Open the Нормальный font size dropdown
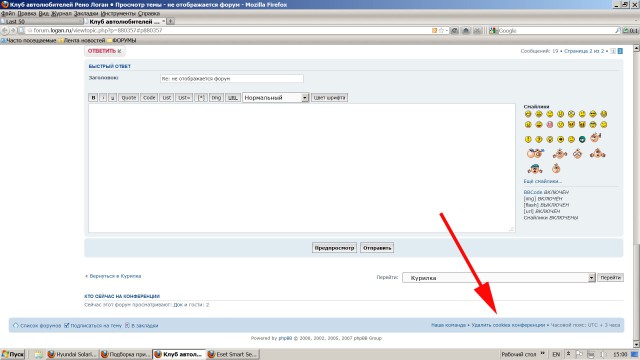Image resolution: width=640 pixels, height=360 pixels. click(x=276, y=98)
